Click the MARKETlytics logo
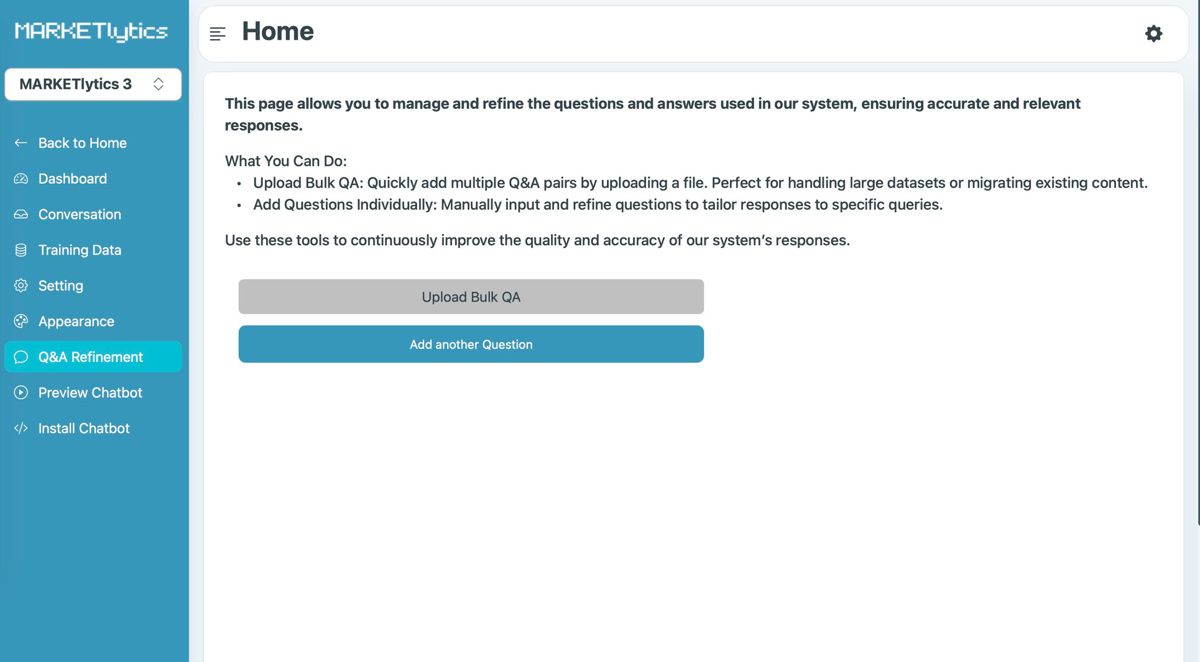The image size is (1200, 662). point(91,32)
